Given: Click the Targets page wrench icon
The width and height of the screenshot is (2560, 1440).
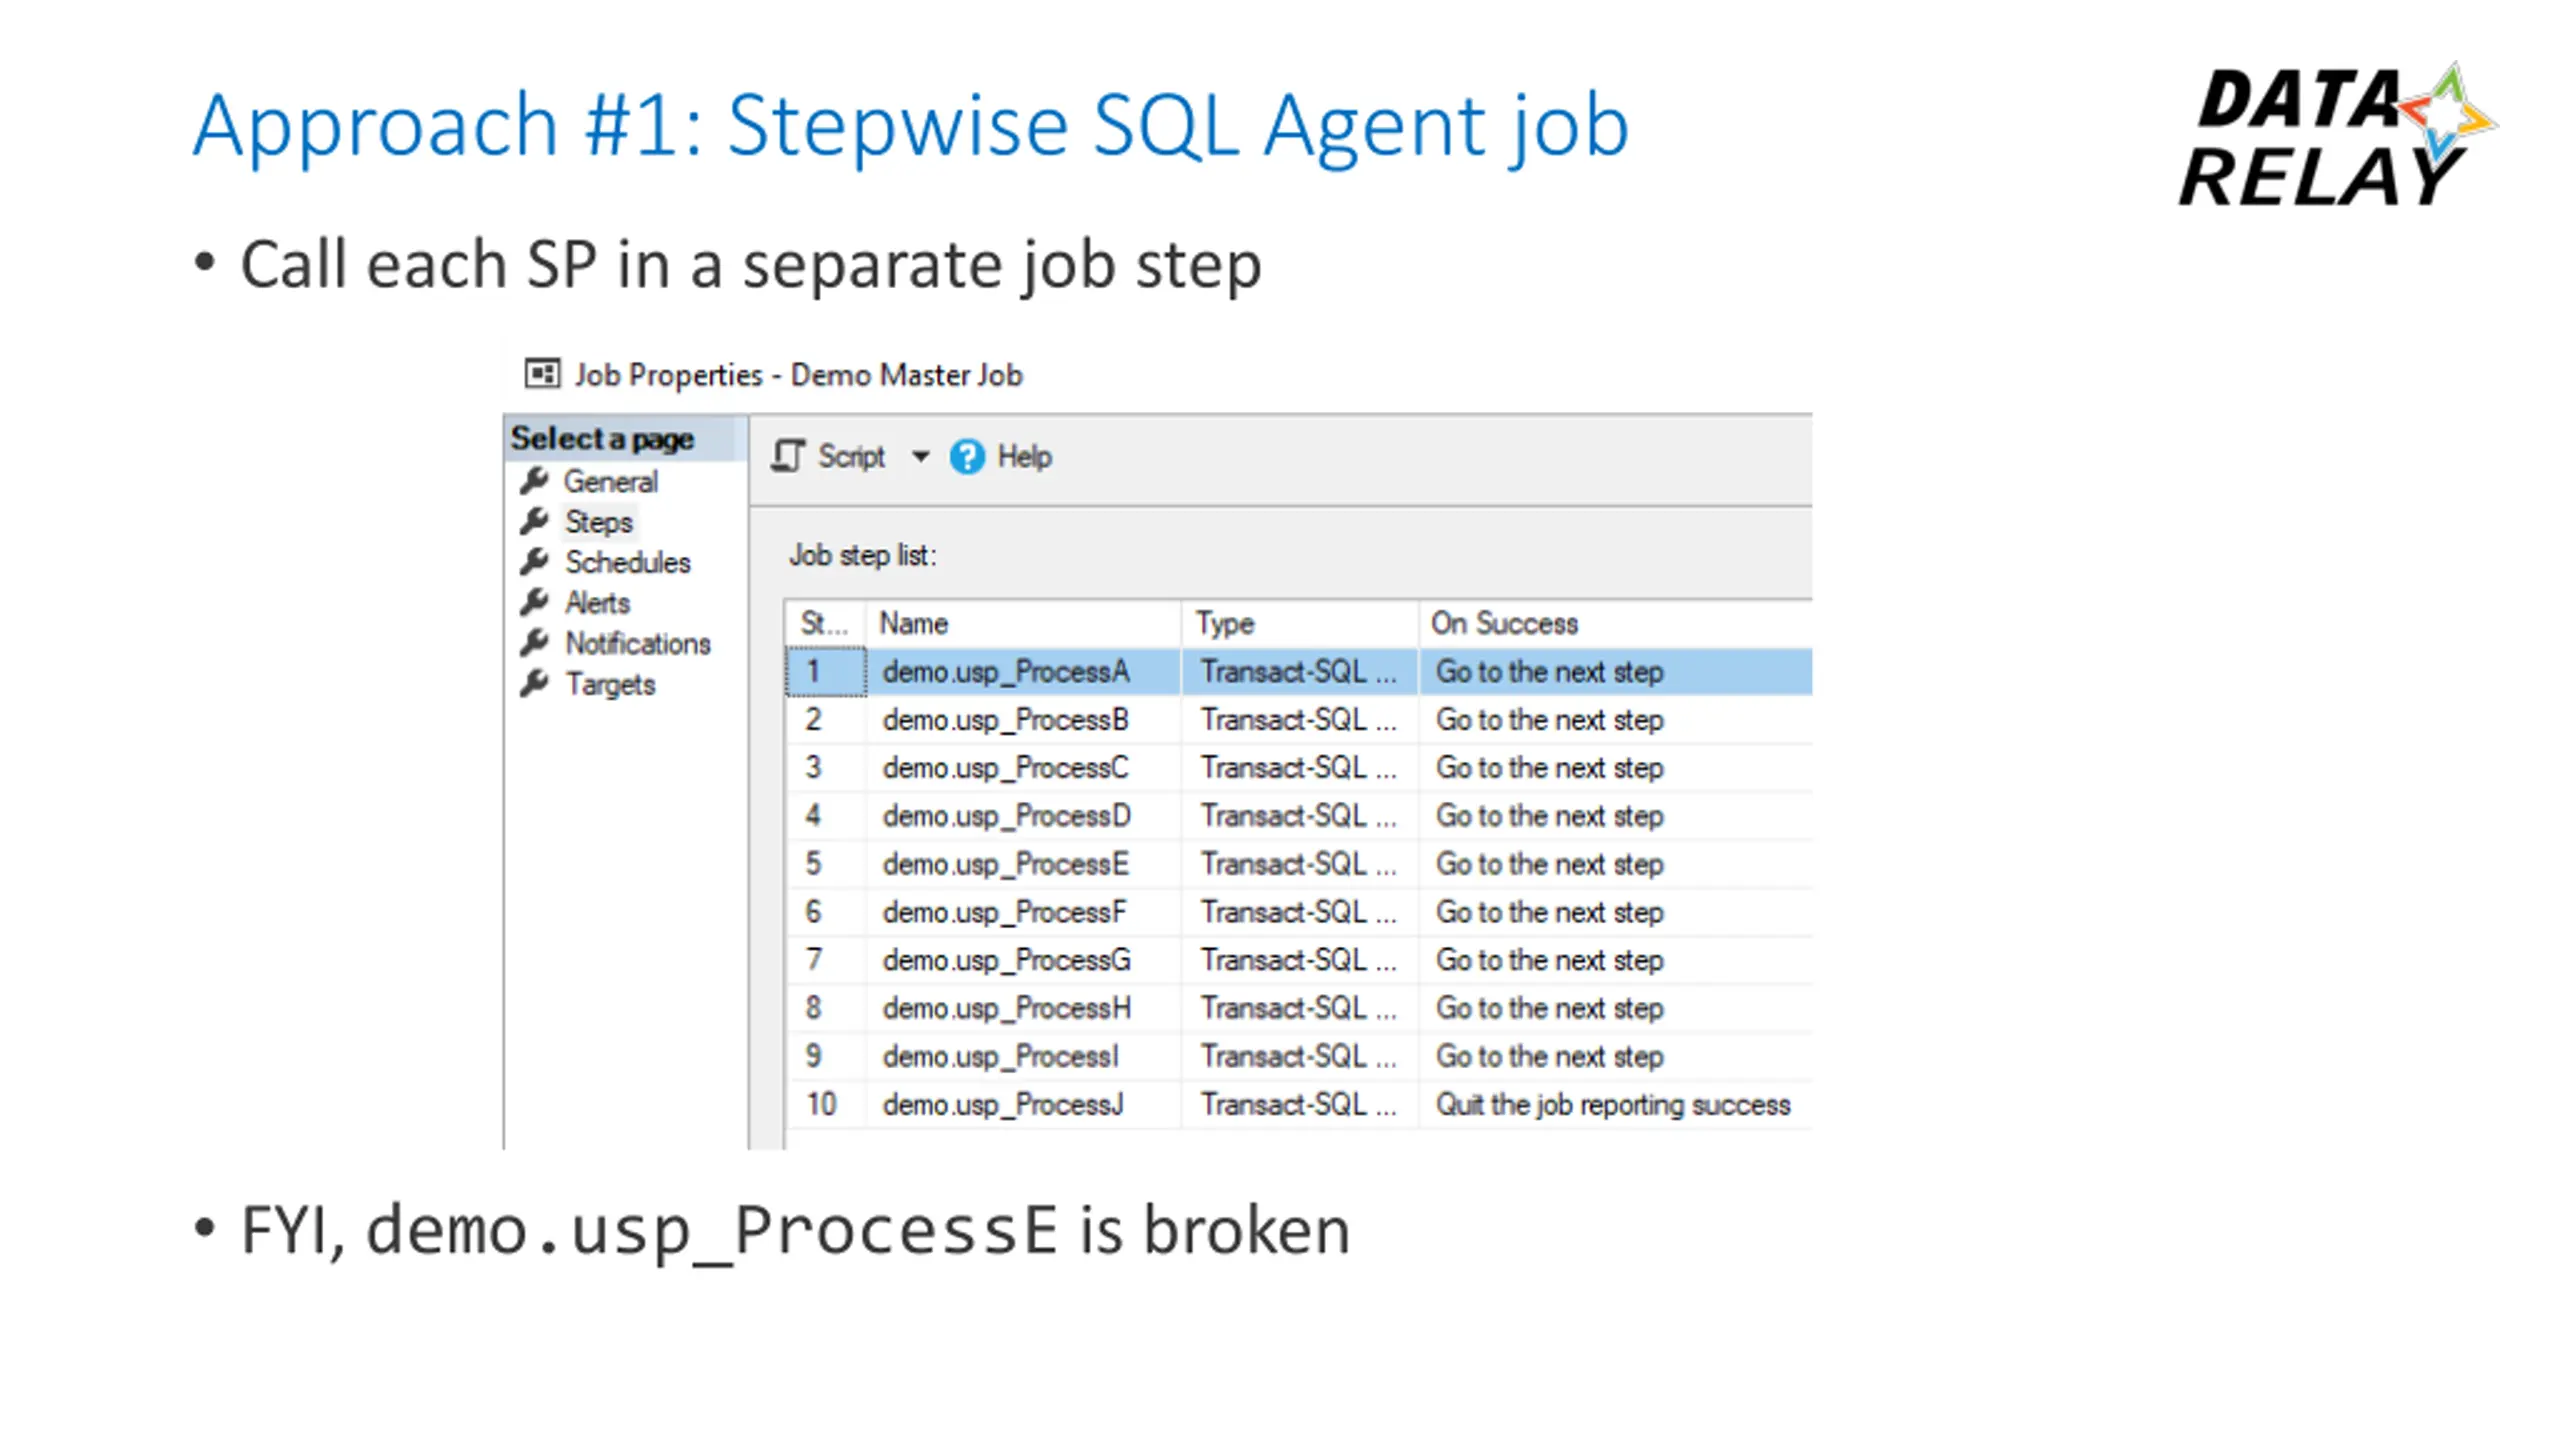Looking at the screenshot, I should coord(535,684).
